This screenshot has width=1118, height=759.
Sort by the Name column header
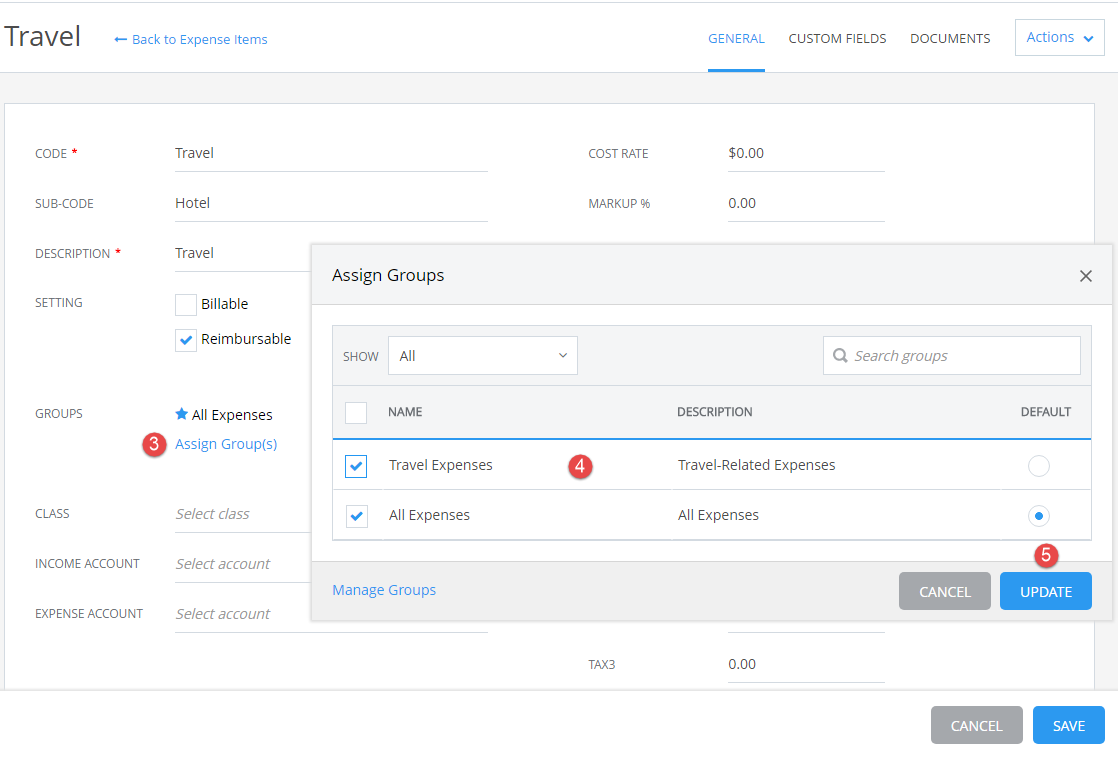click(x=405, y=412)
